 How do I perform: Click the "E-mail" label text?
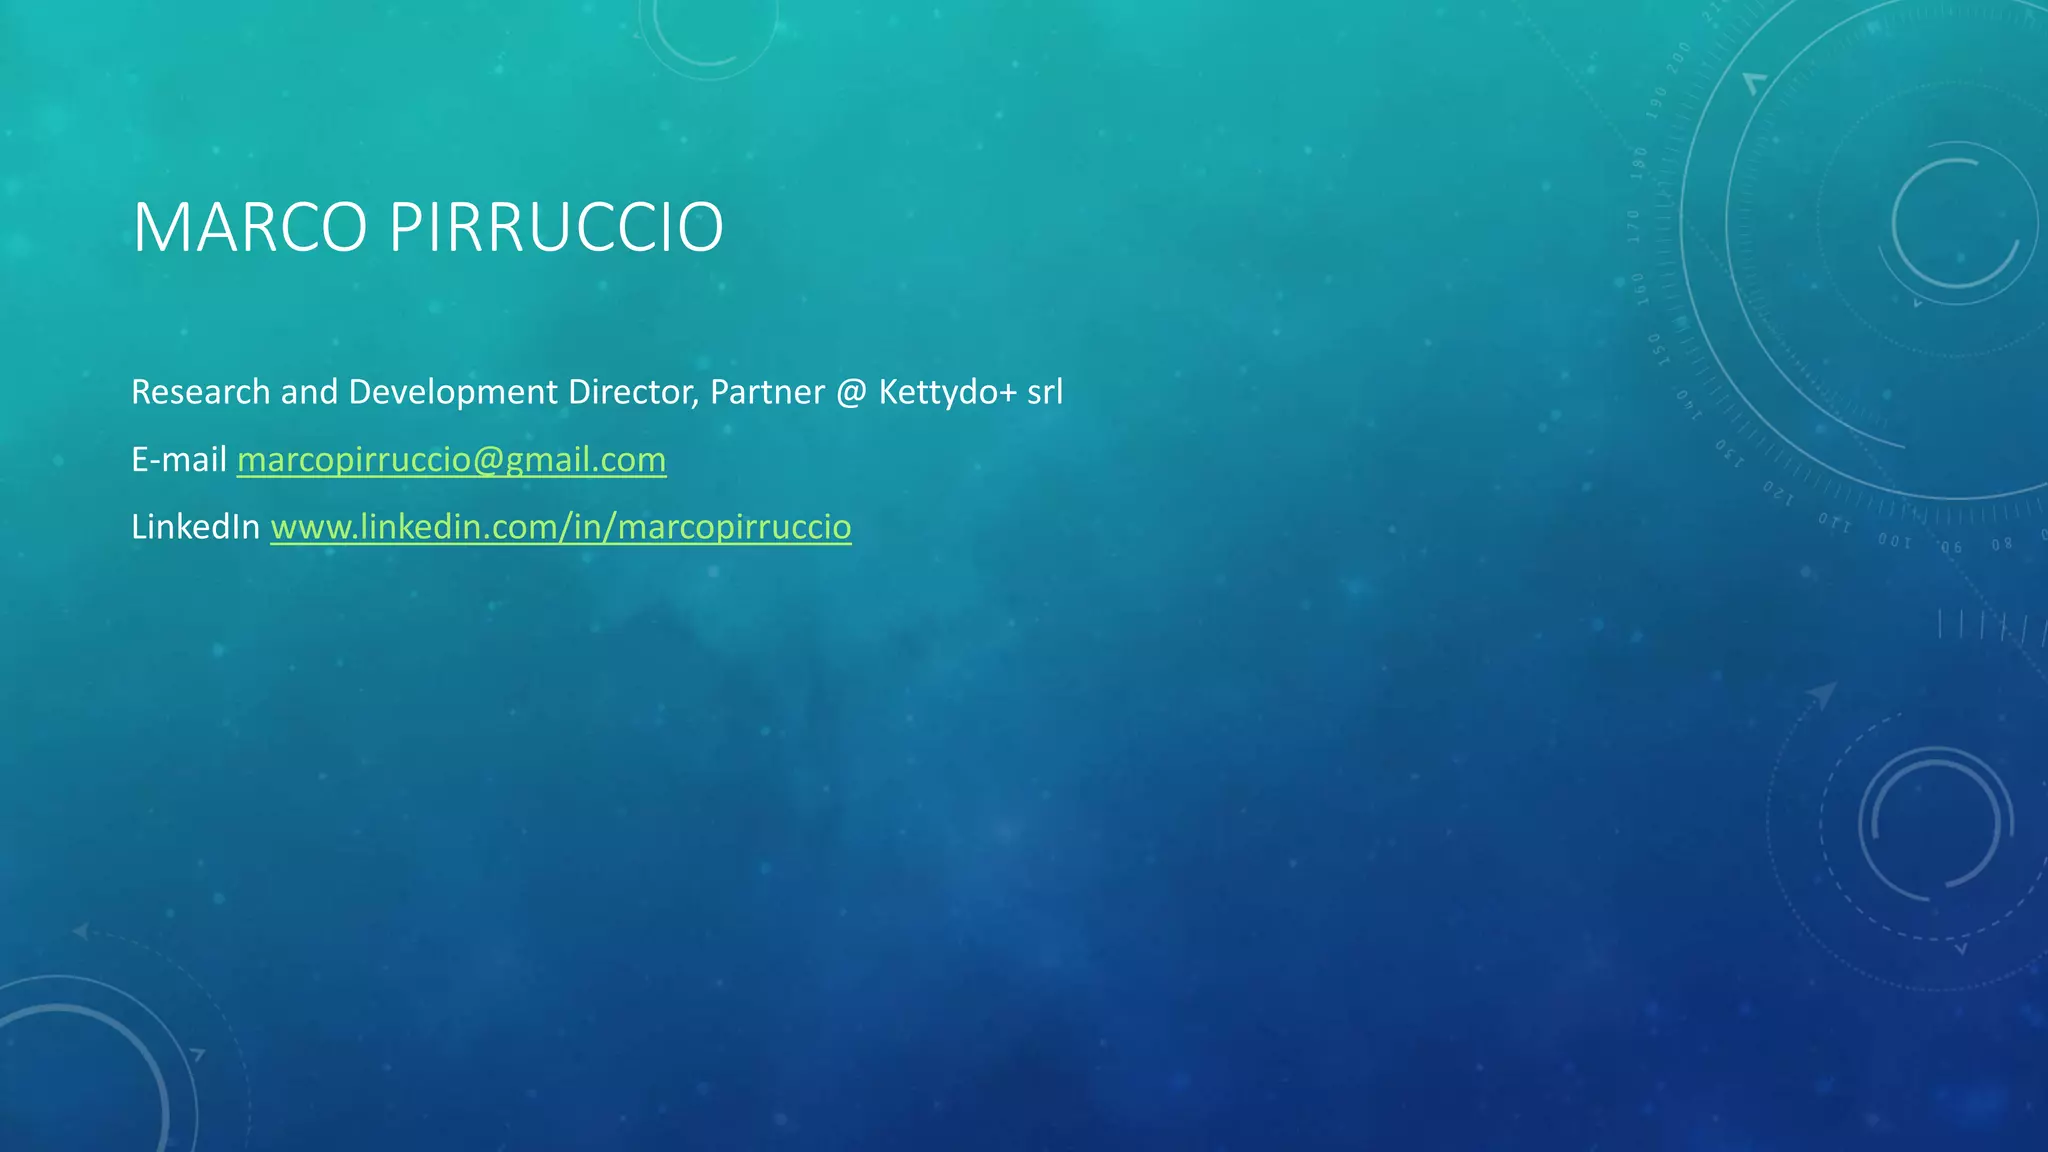(179, 460)
